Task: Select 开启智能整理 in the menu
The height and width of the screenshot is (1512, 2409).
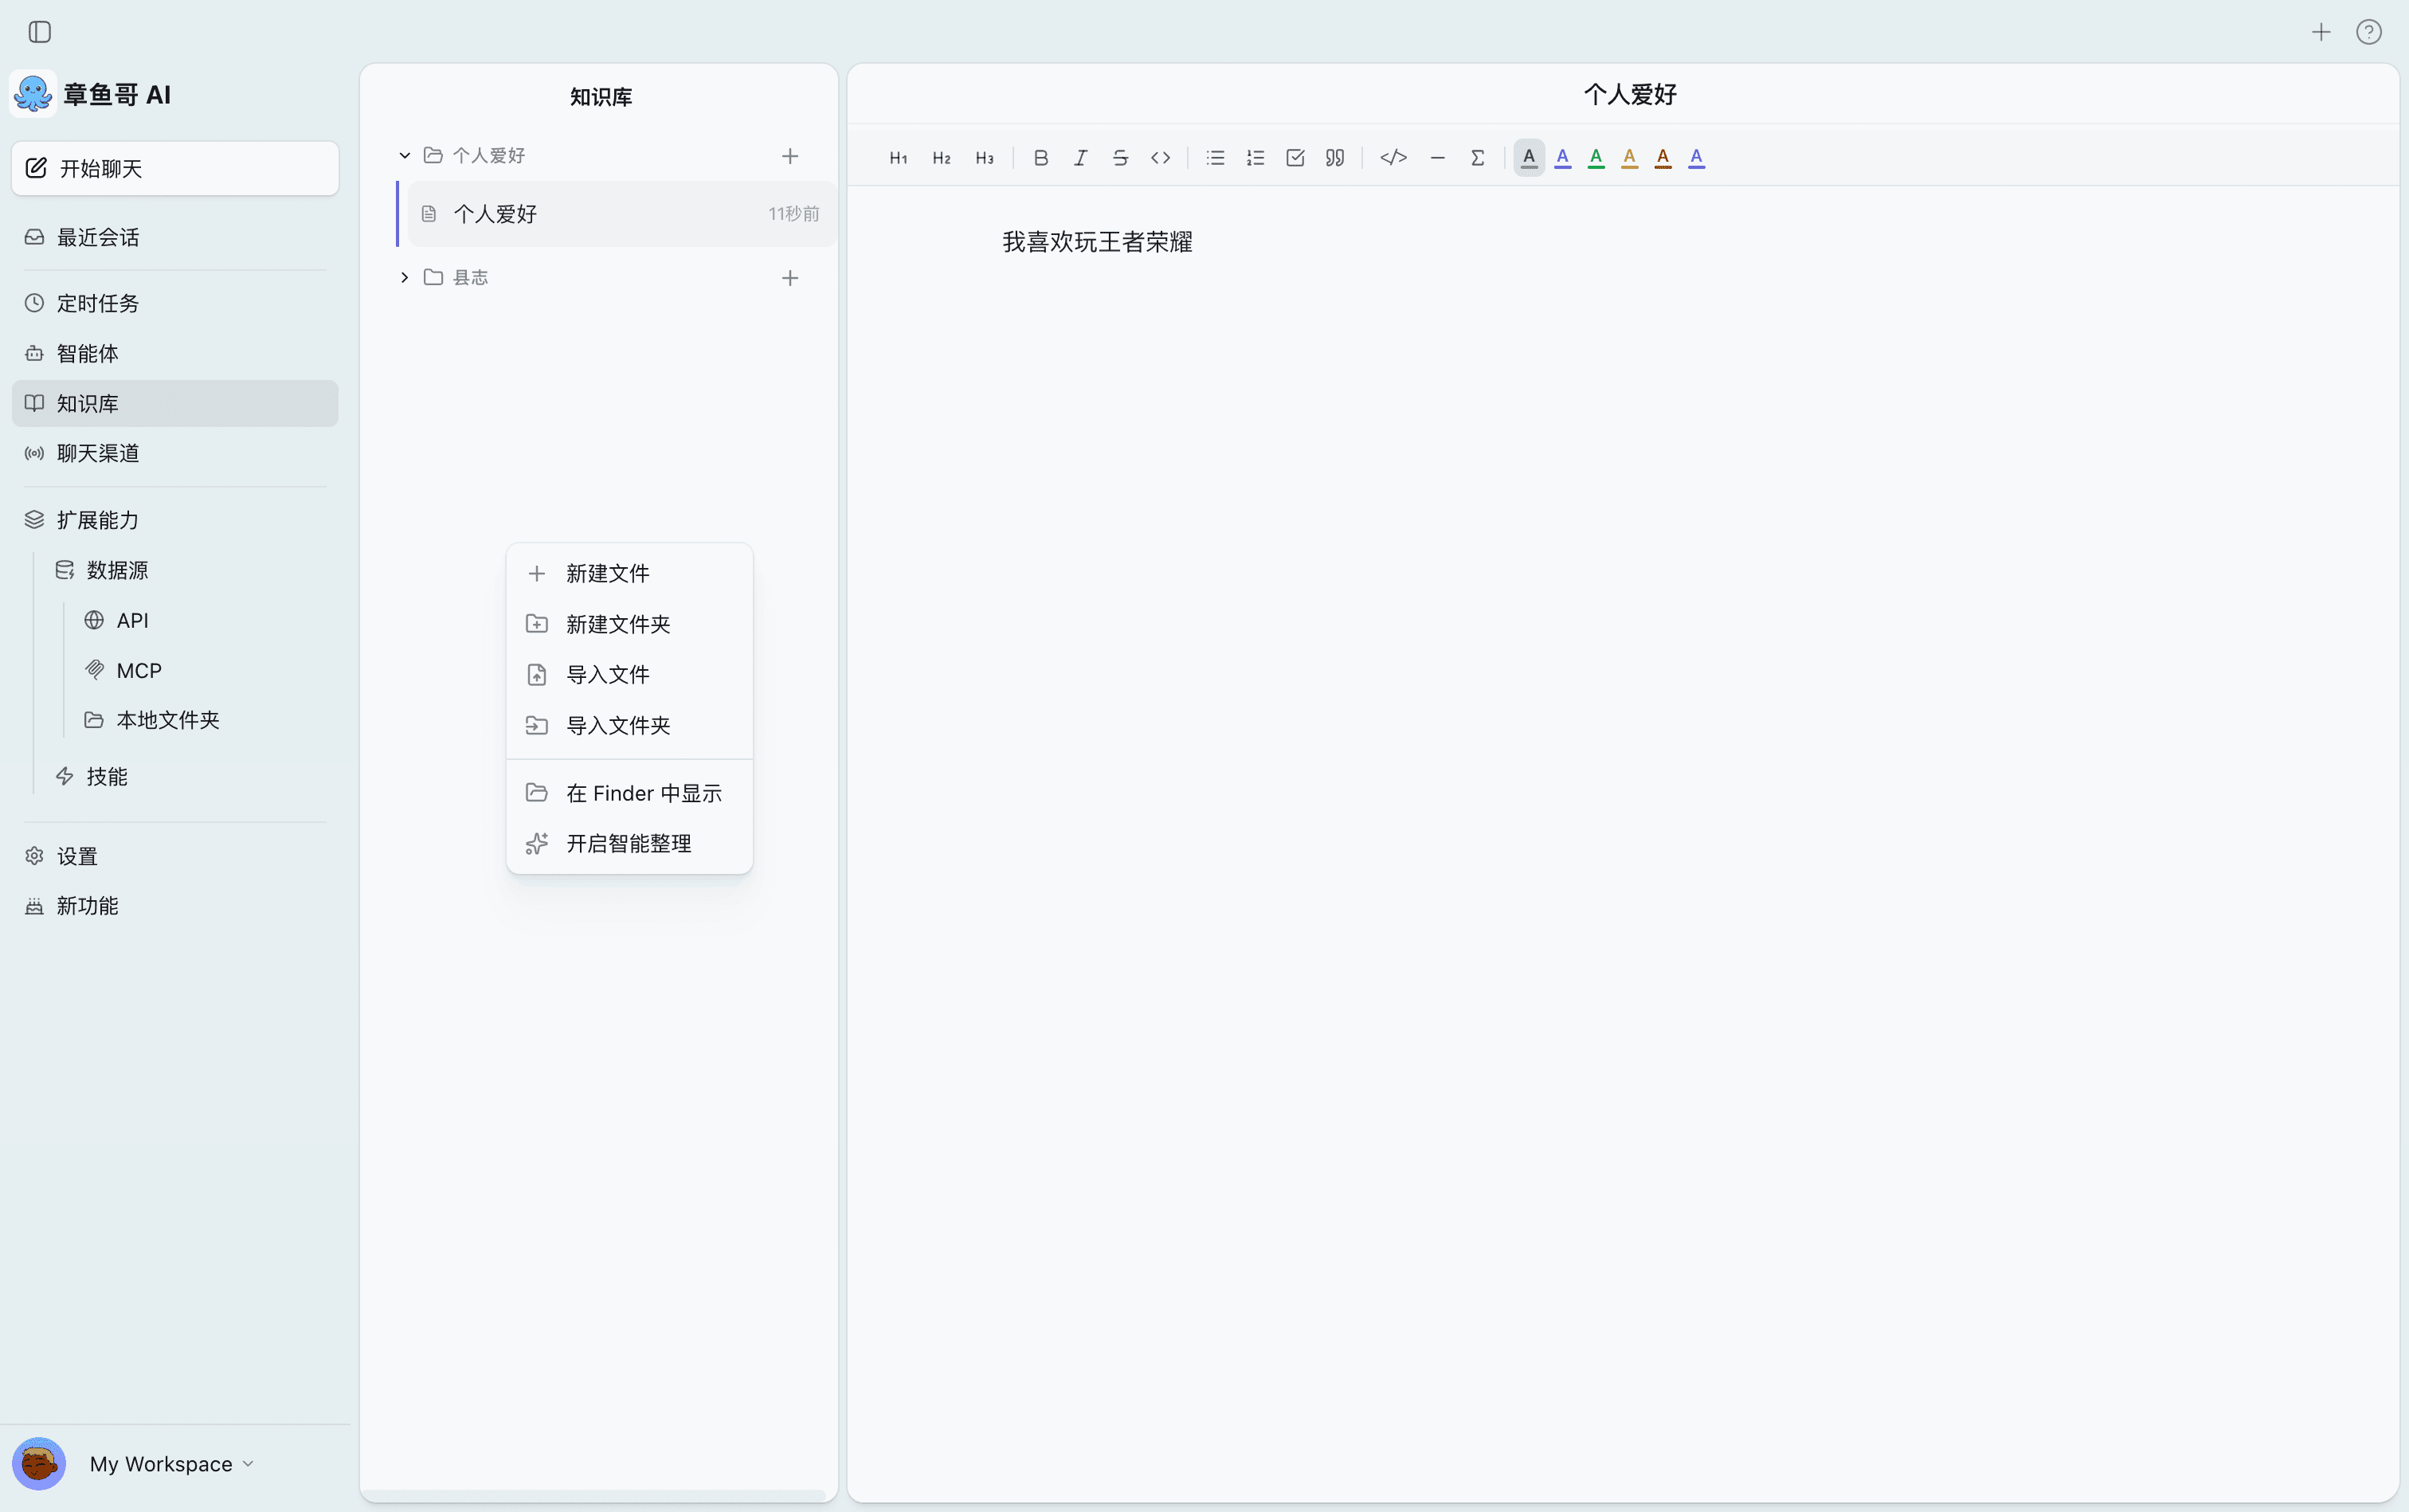Action: (x=628, y=843)
